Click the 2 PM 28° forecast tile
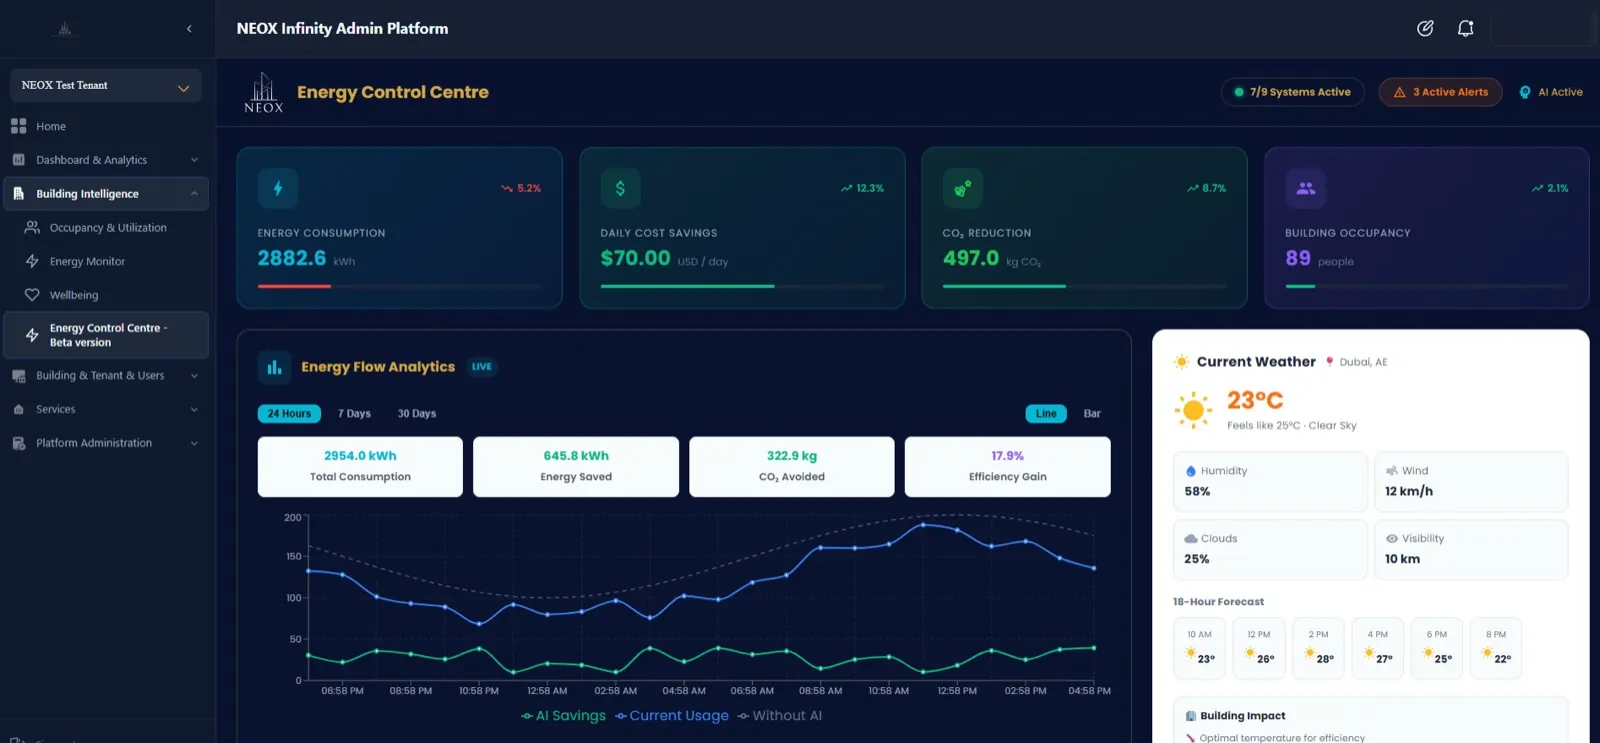Viewport: 1600px width, 743px height. pos(1318,648)
